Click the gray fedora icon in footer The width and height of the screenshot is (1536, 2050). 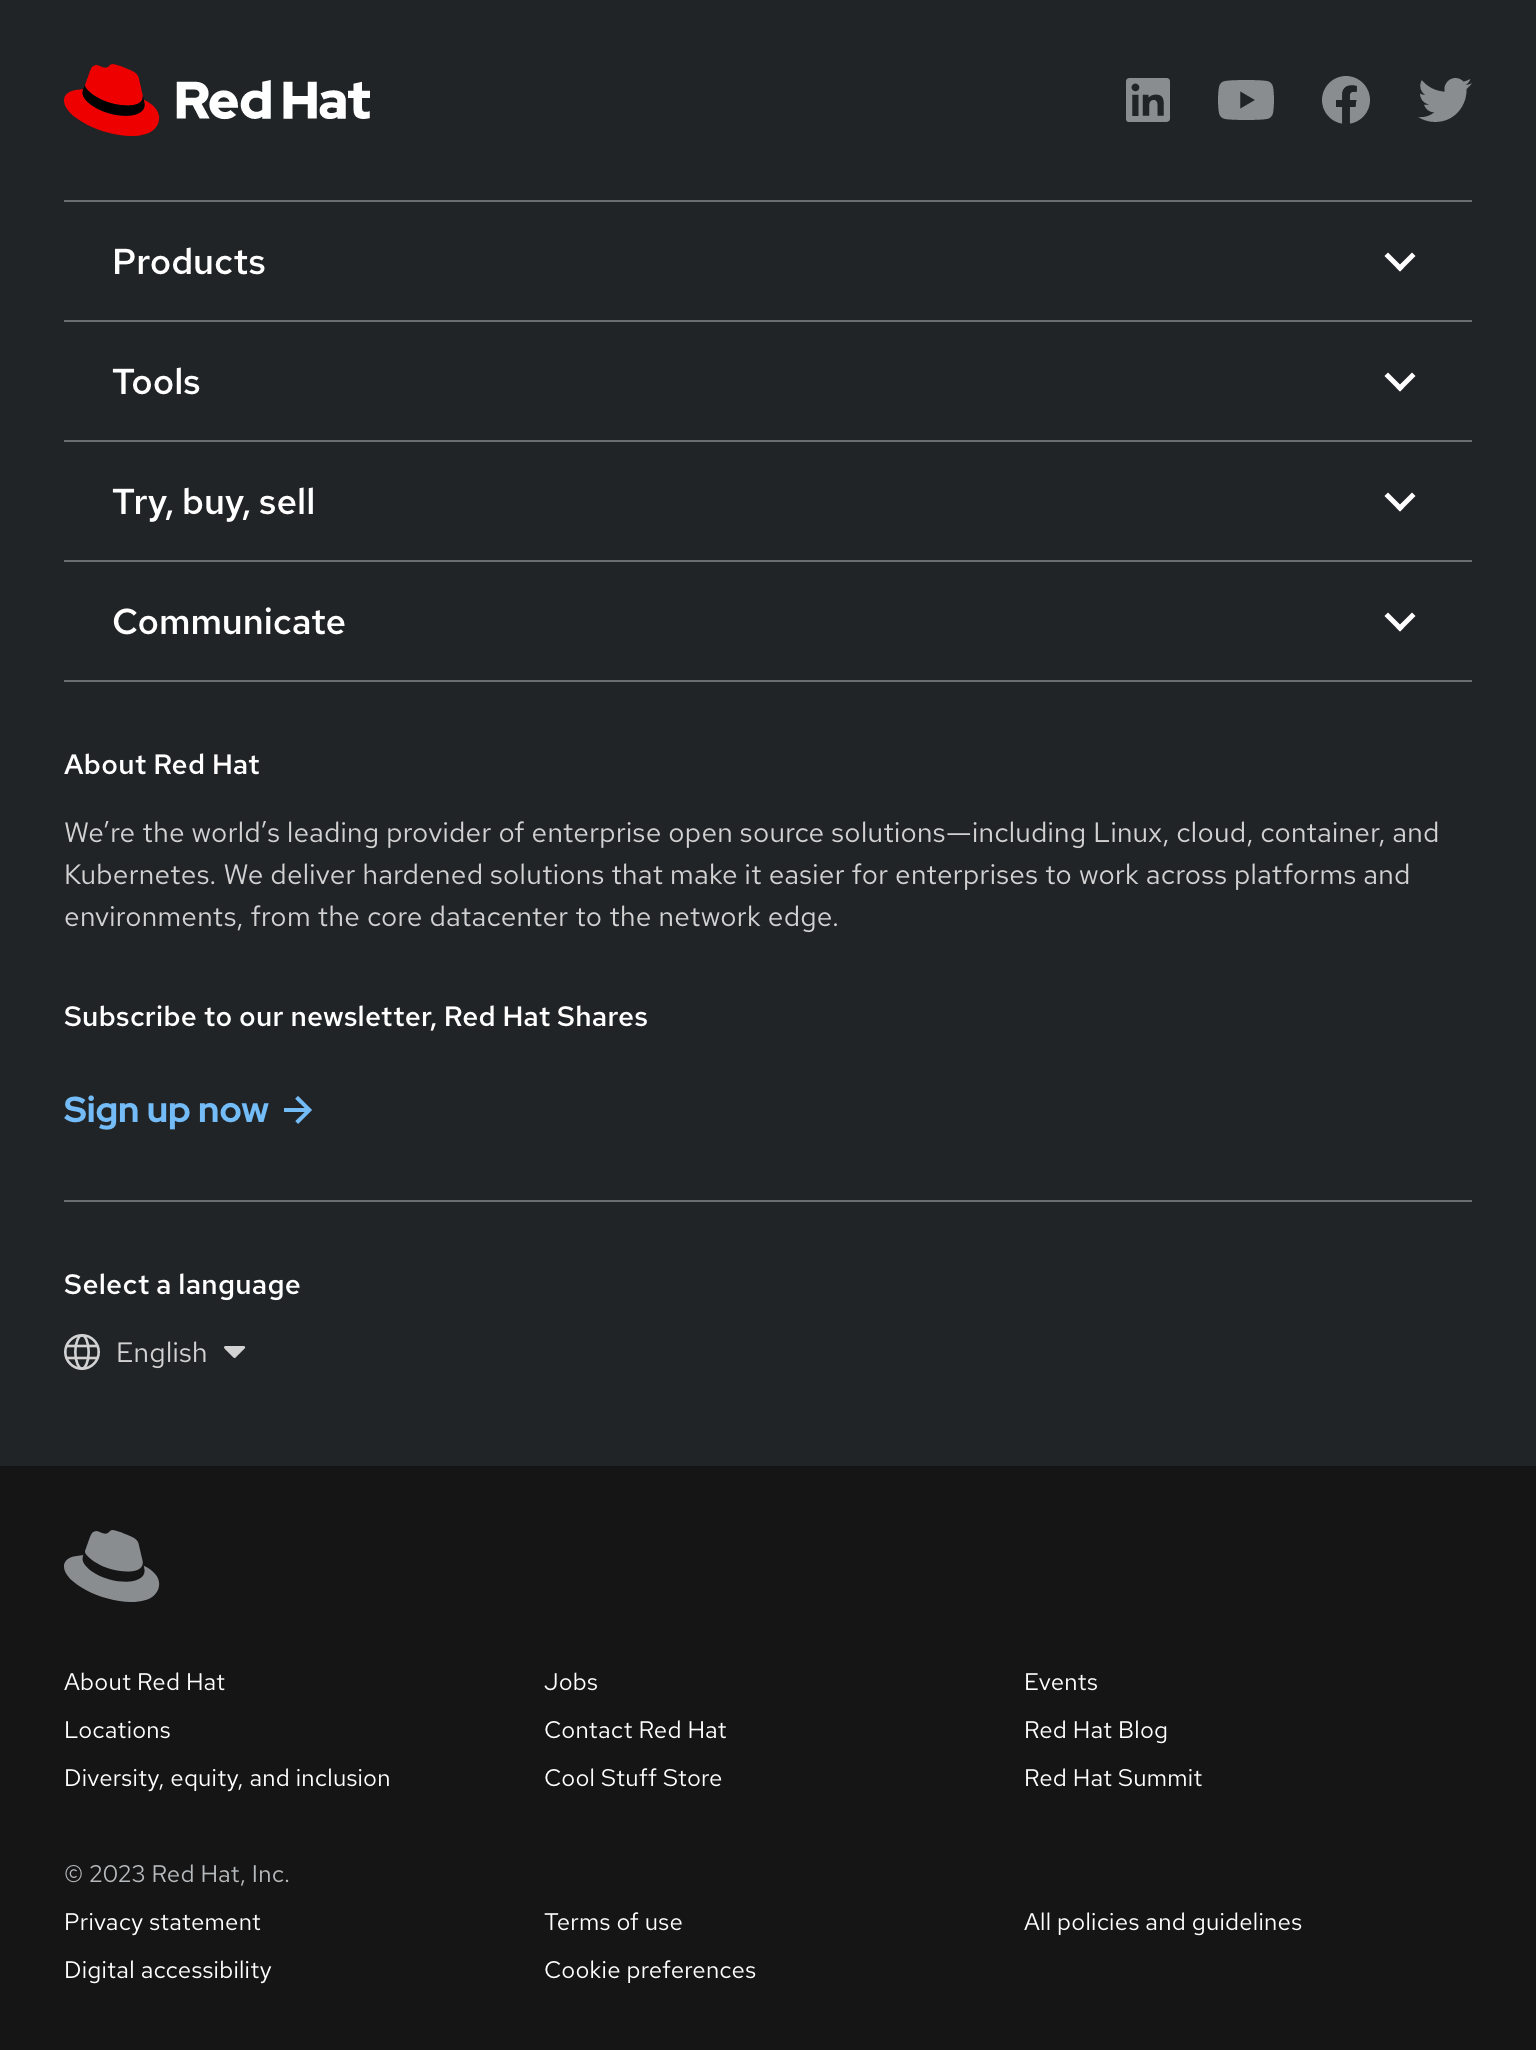pyautogui.click(x=112, y=1565)
